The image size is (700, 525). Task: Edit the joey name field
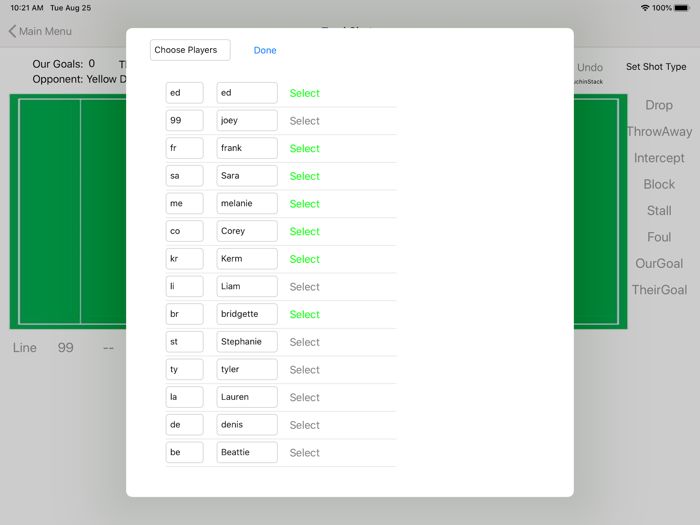[x=247, y=121]
